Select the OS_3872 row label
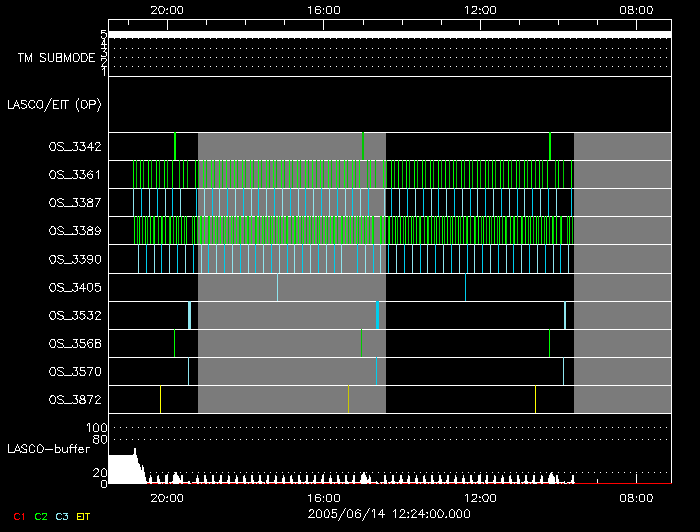The width and height of the screenshot is (700, 532). pos(75,400)
